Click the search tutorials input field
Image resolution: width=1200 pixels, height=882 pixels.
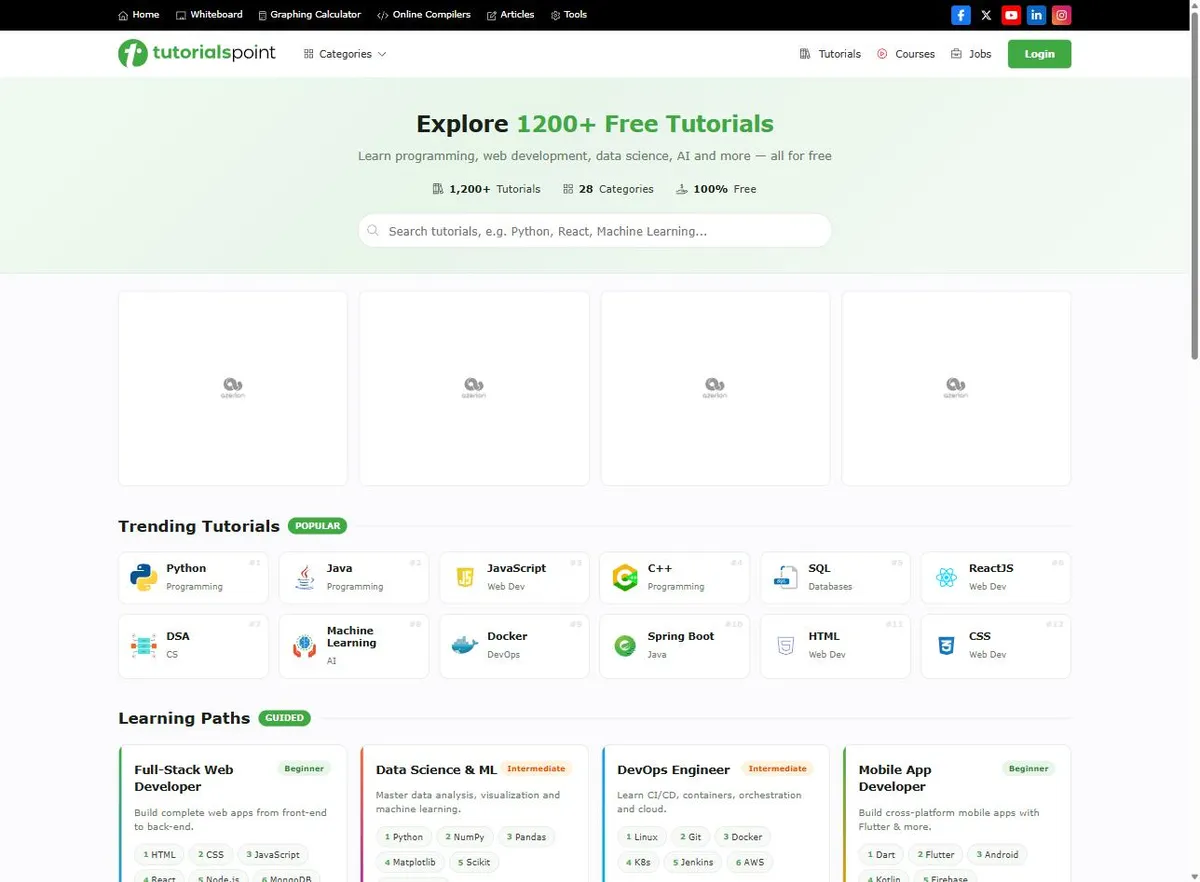(595, 231)
